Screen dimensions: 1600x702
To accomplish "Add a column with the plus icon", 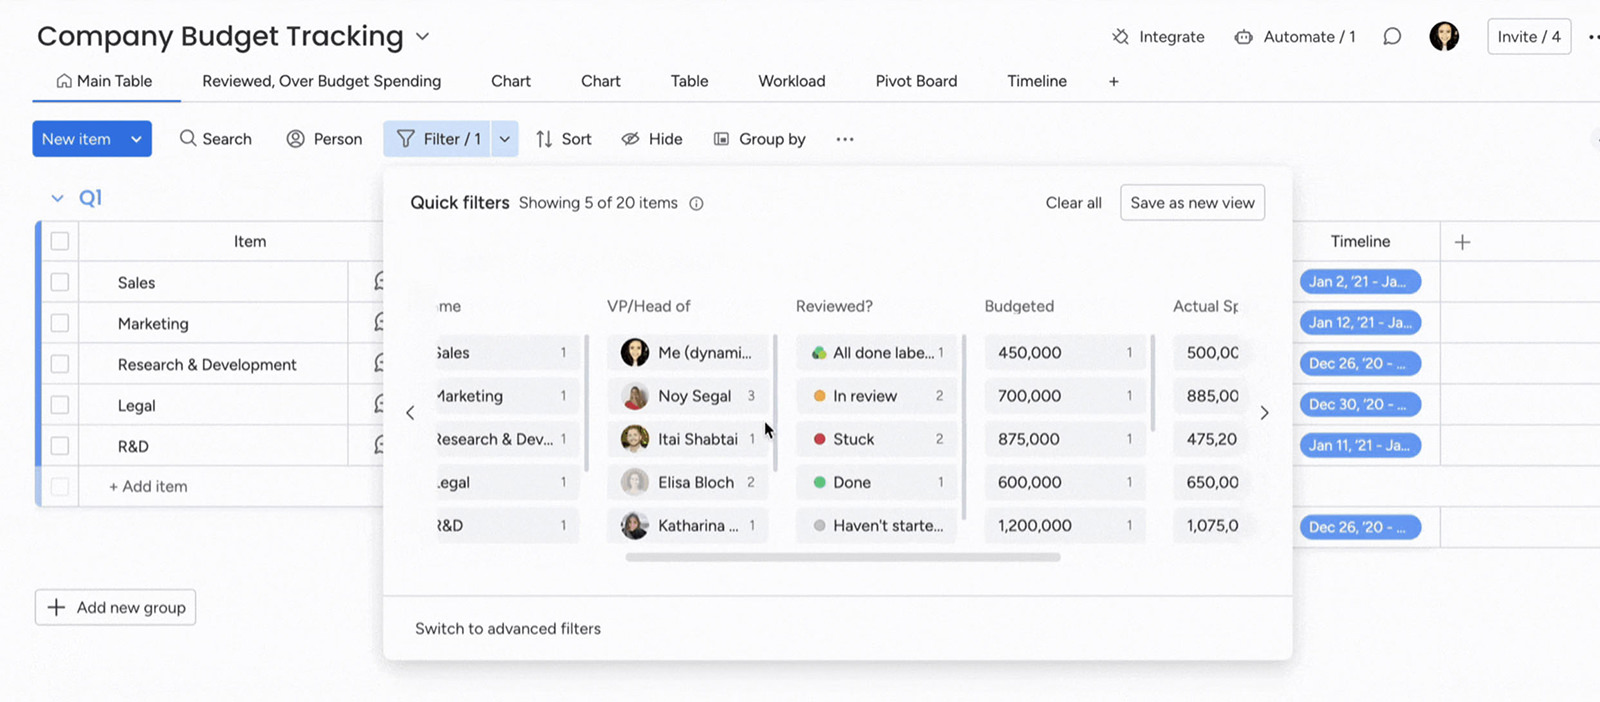I will [x=1462, y=242].
